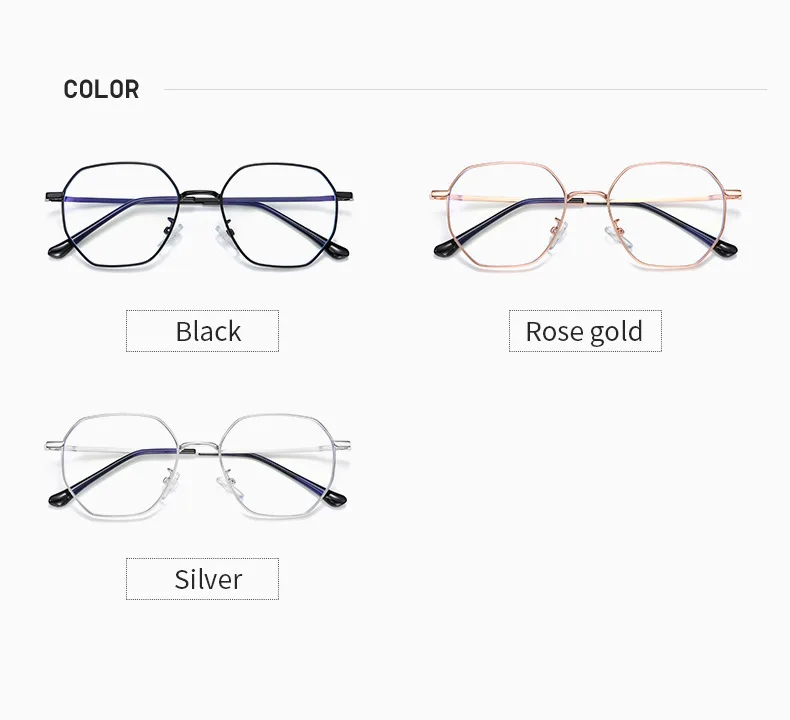790x720 pixels.
Task: Click the left black temple tip of black glasses
Action: pyautogui.click(x=58, y=249)
